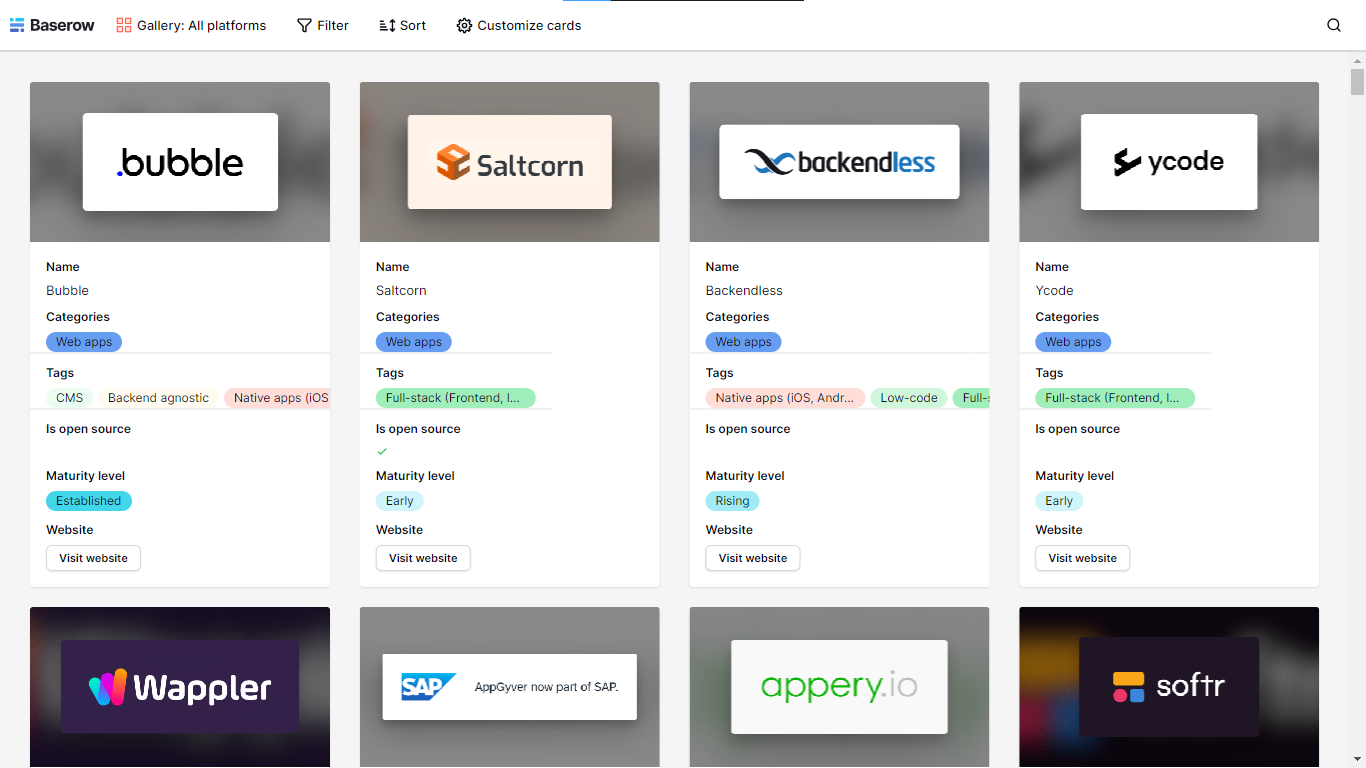Viewport: 1366px width, 768px height.
Task: Click the Baserow brand name
Action: [x=62, y=25]
